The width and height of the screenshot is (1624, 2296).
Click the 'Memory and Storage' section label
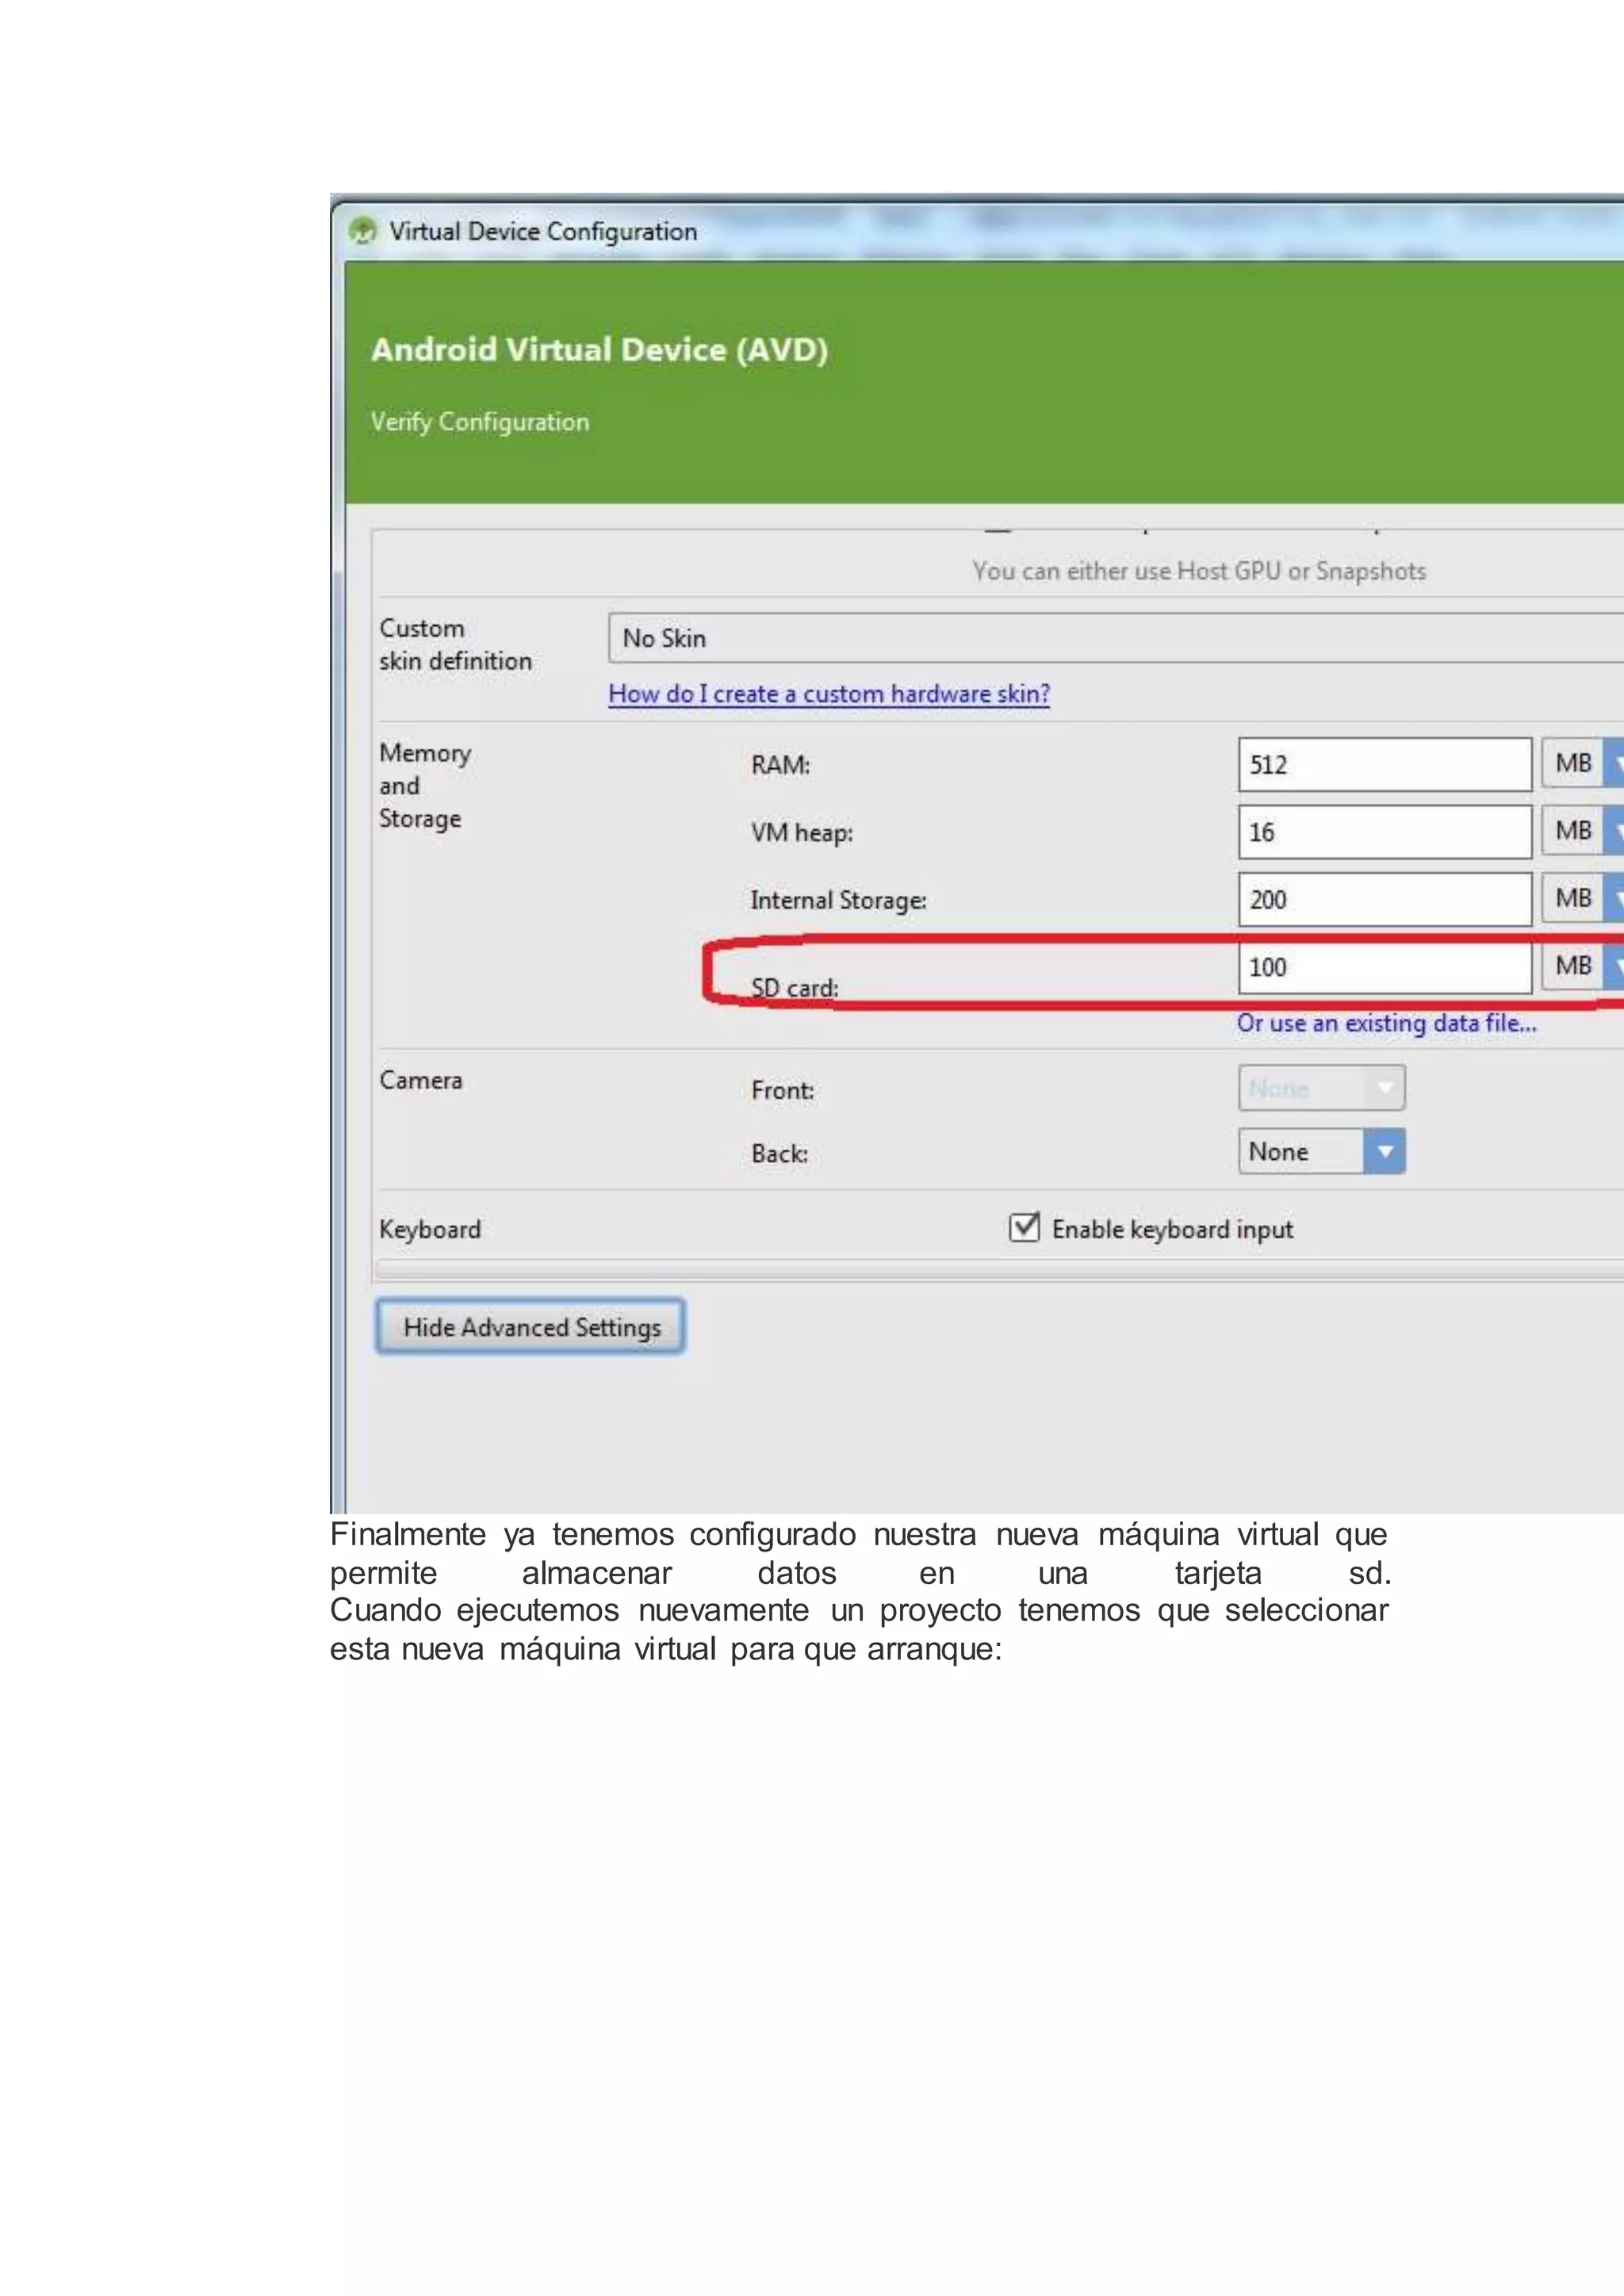point(425,786)
